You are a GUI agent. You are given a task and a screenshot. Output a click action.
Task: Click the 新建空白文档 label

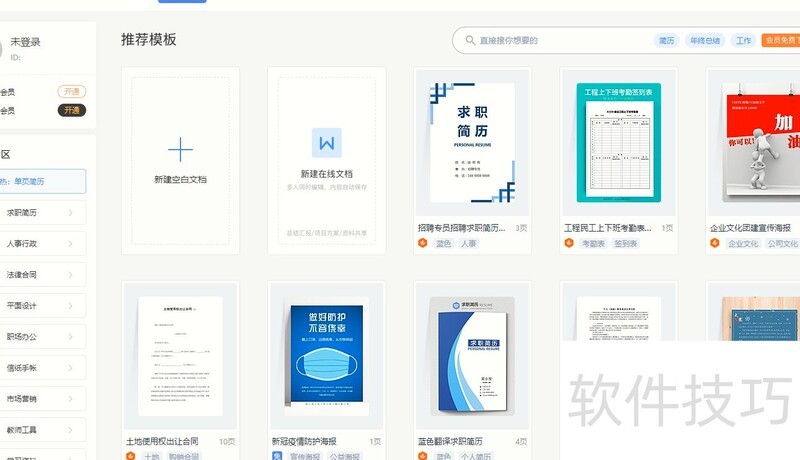[180, 180]
